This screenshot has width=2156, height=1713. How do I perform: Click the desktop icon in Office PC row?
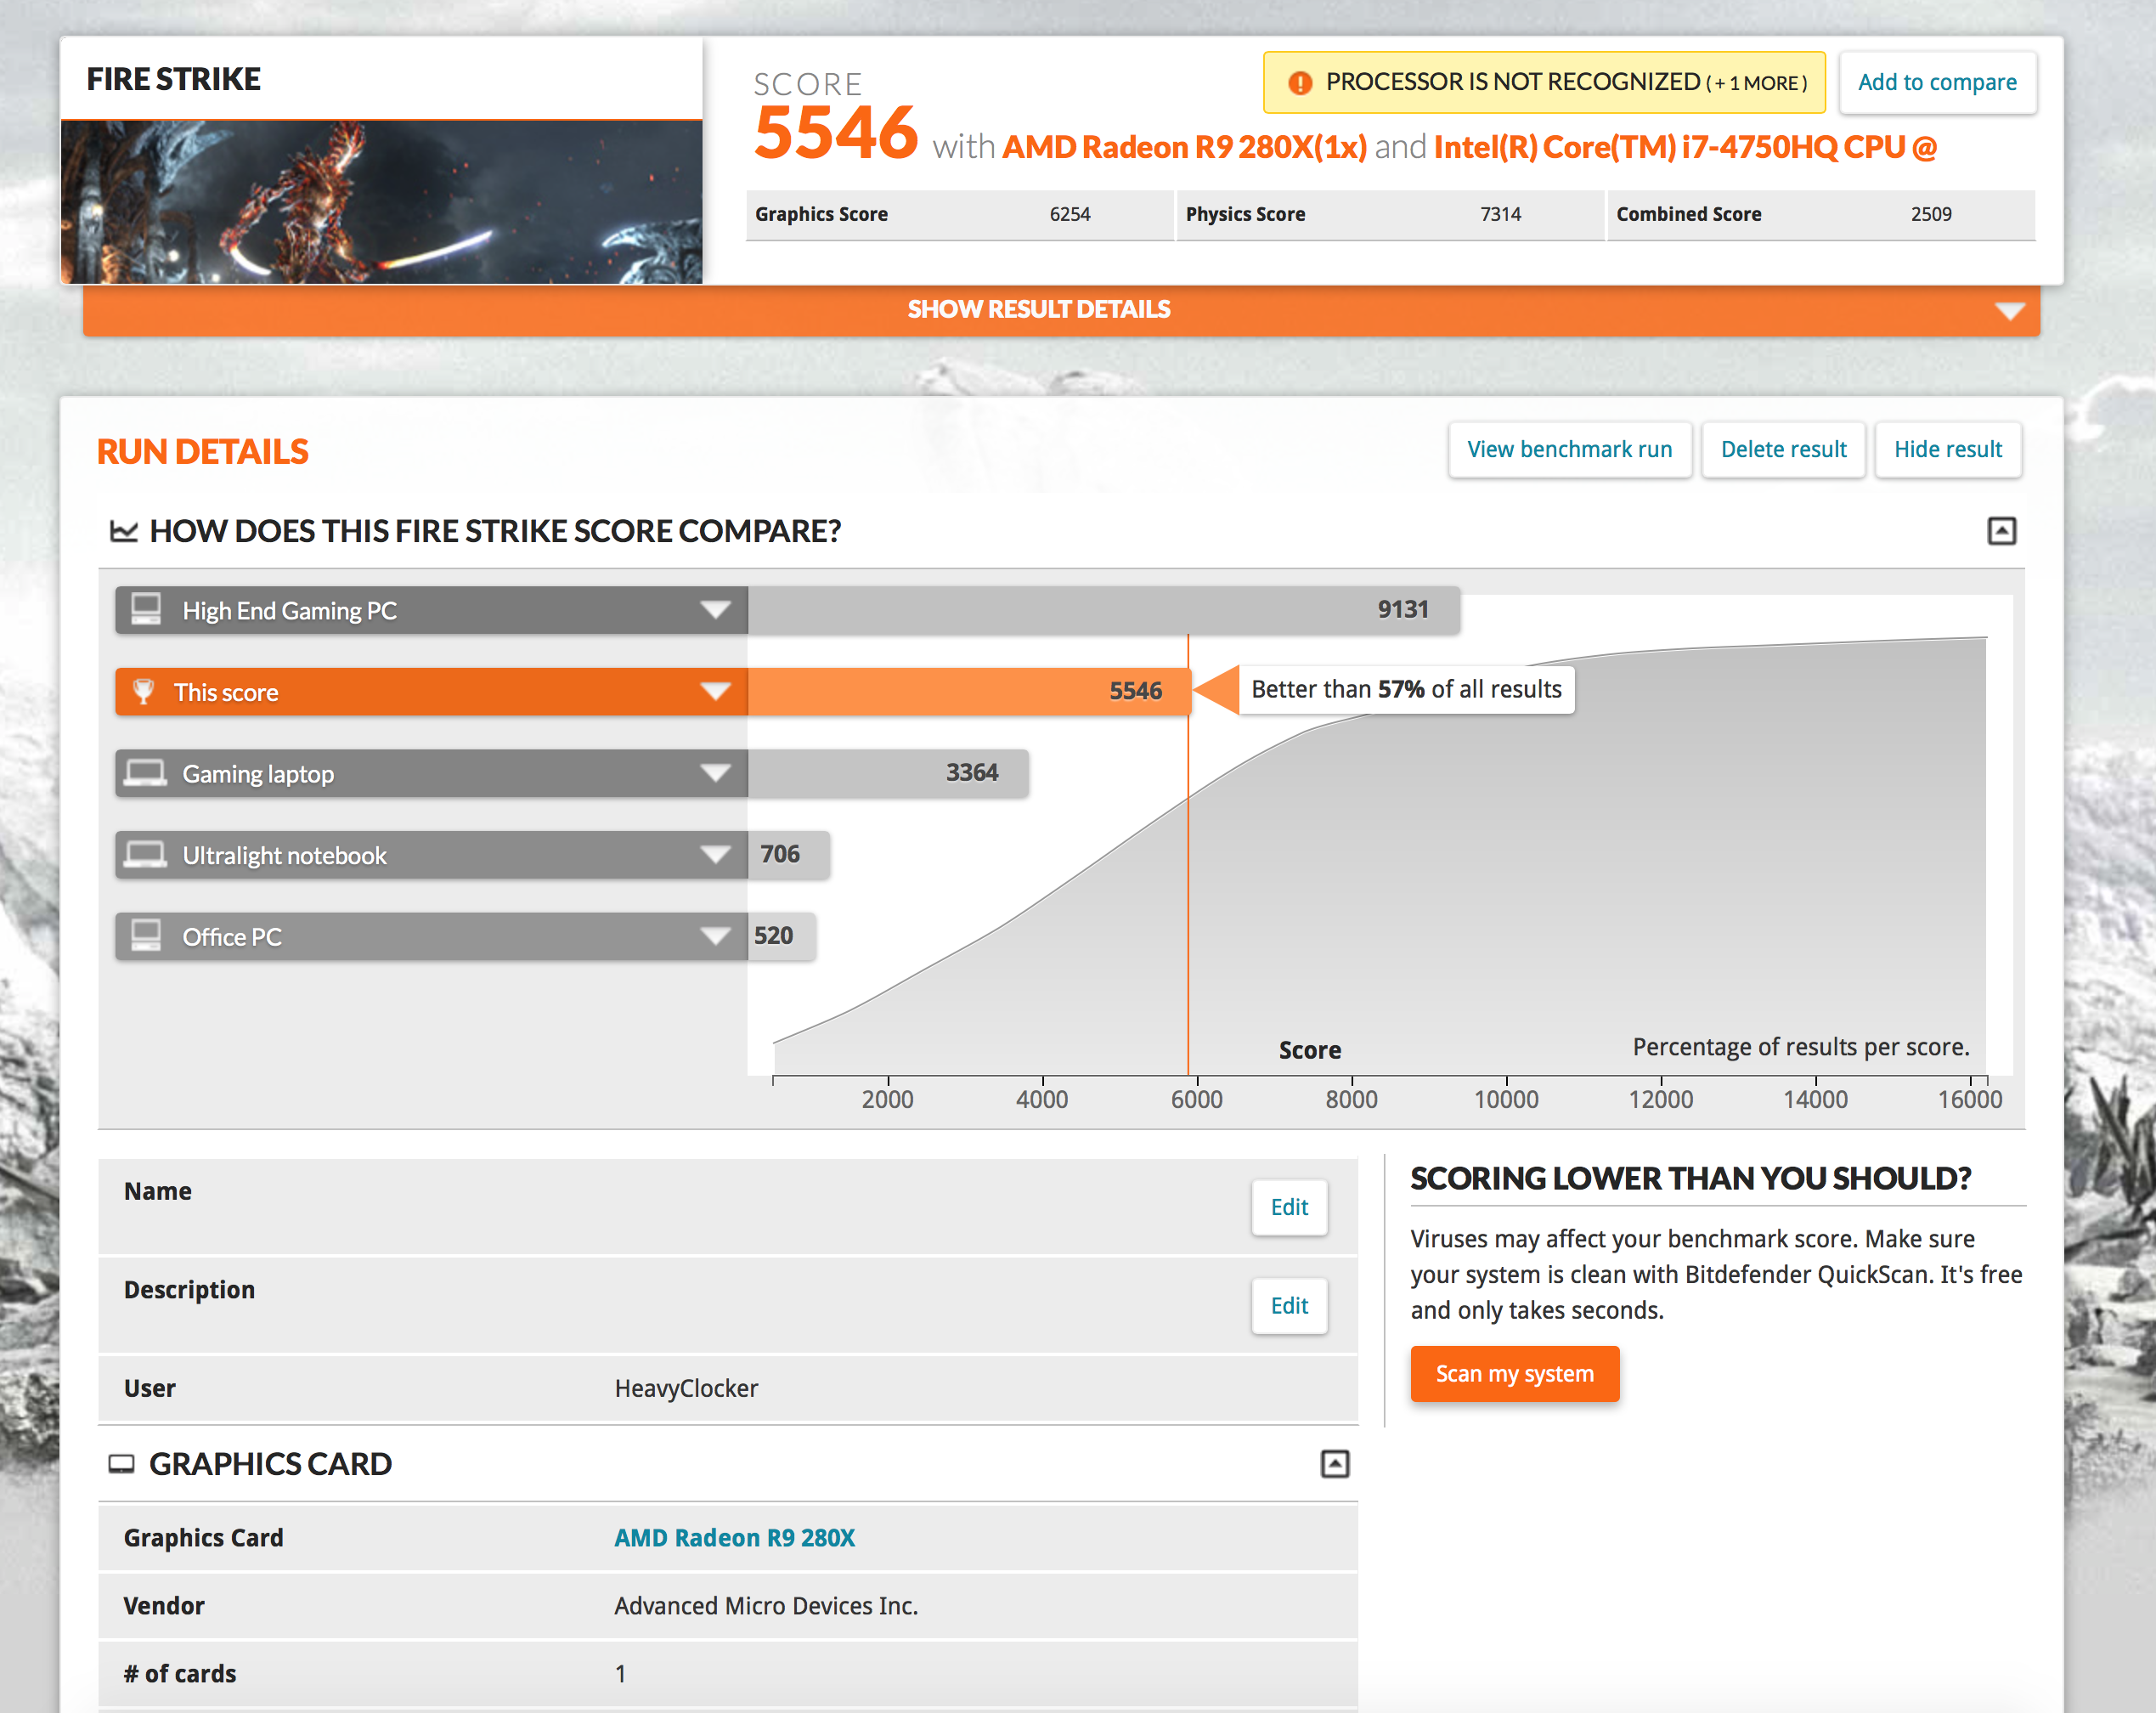(x=146, y=936)
